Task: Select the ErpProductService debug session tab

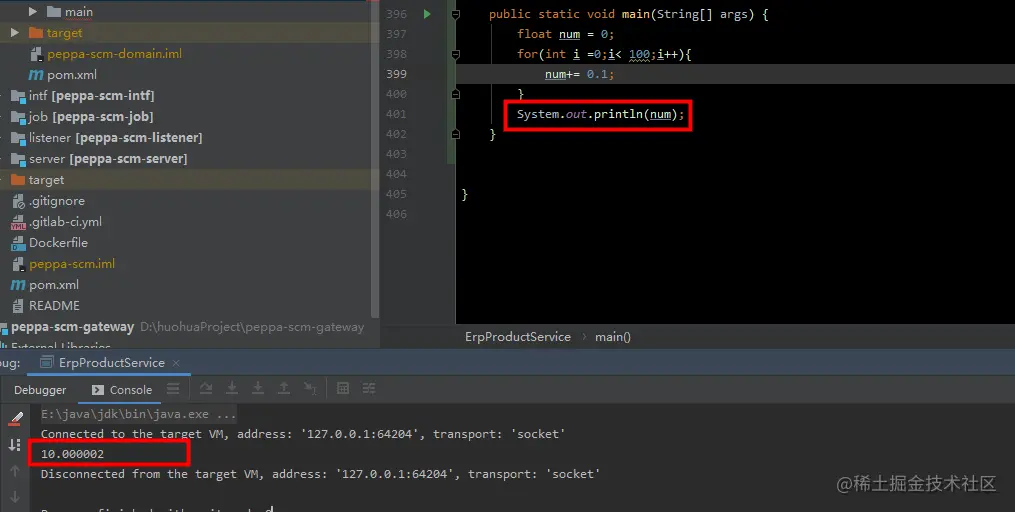Action: [x=111, y=362]
